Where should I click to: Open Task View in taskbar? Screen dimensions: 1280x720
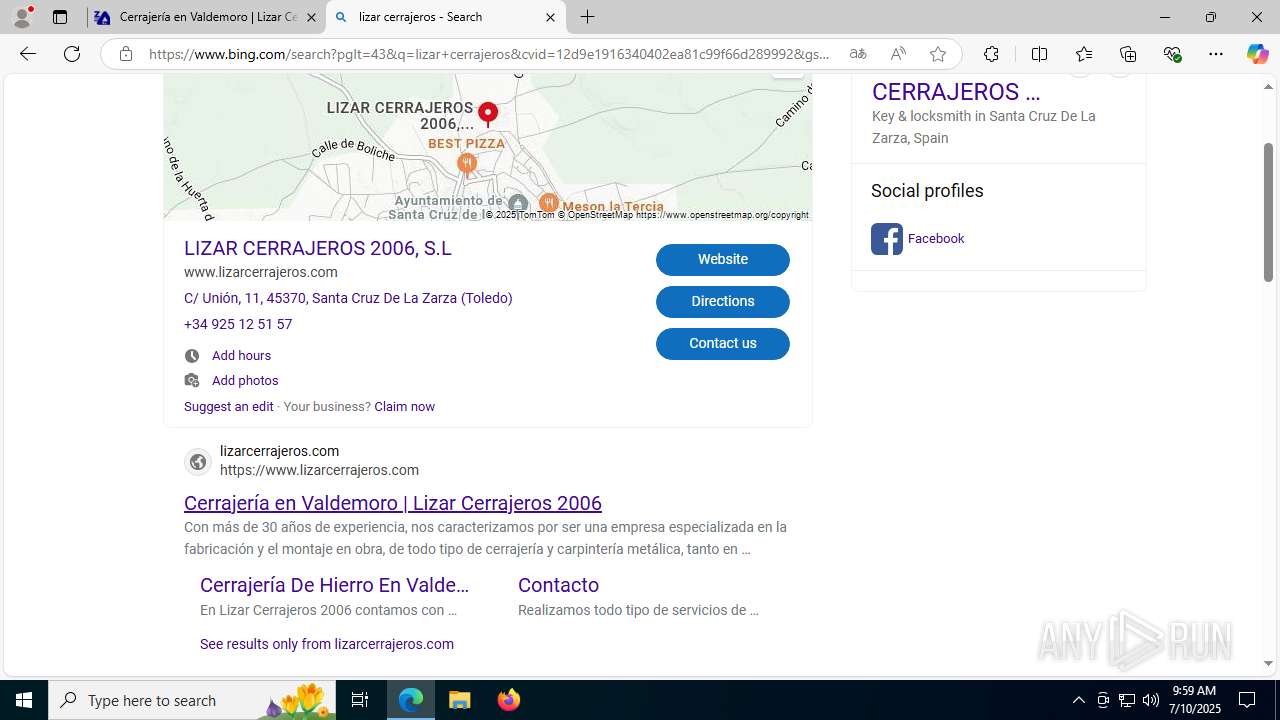(360, 700)
